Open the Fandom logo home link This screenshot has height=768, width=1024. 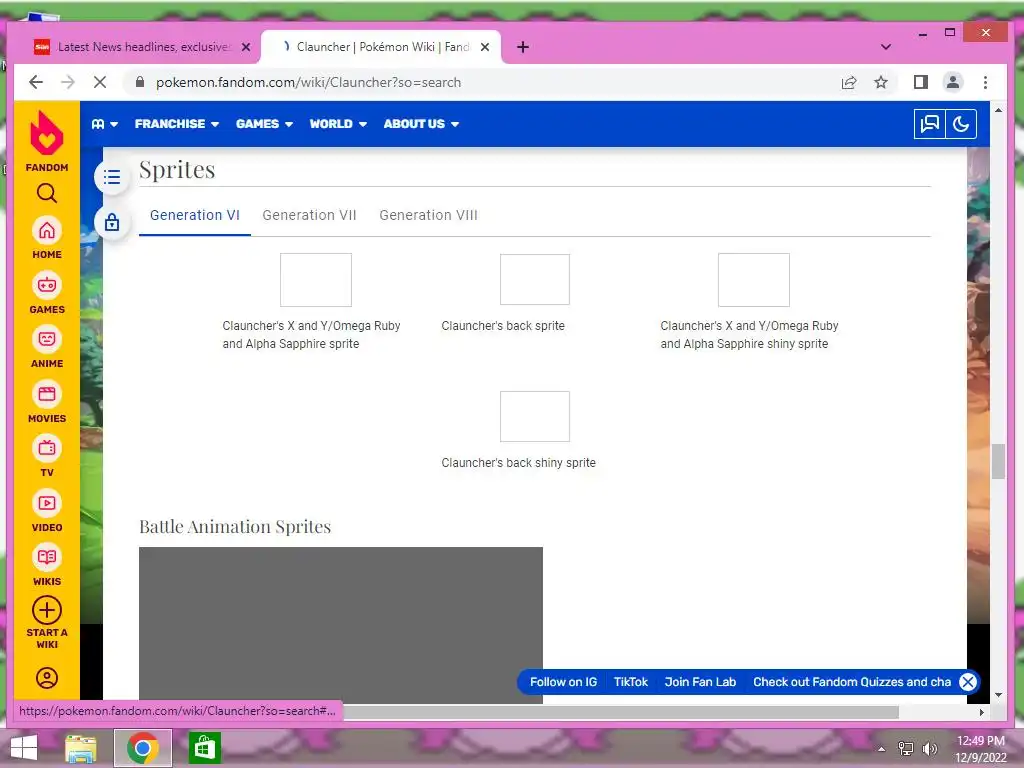pos(46,140)
